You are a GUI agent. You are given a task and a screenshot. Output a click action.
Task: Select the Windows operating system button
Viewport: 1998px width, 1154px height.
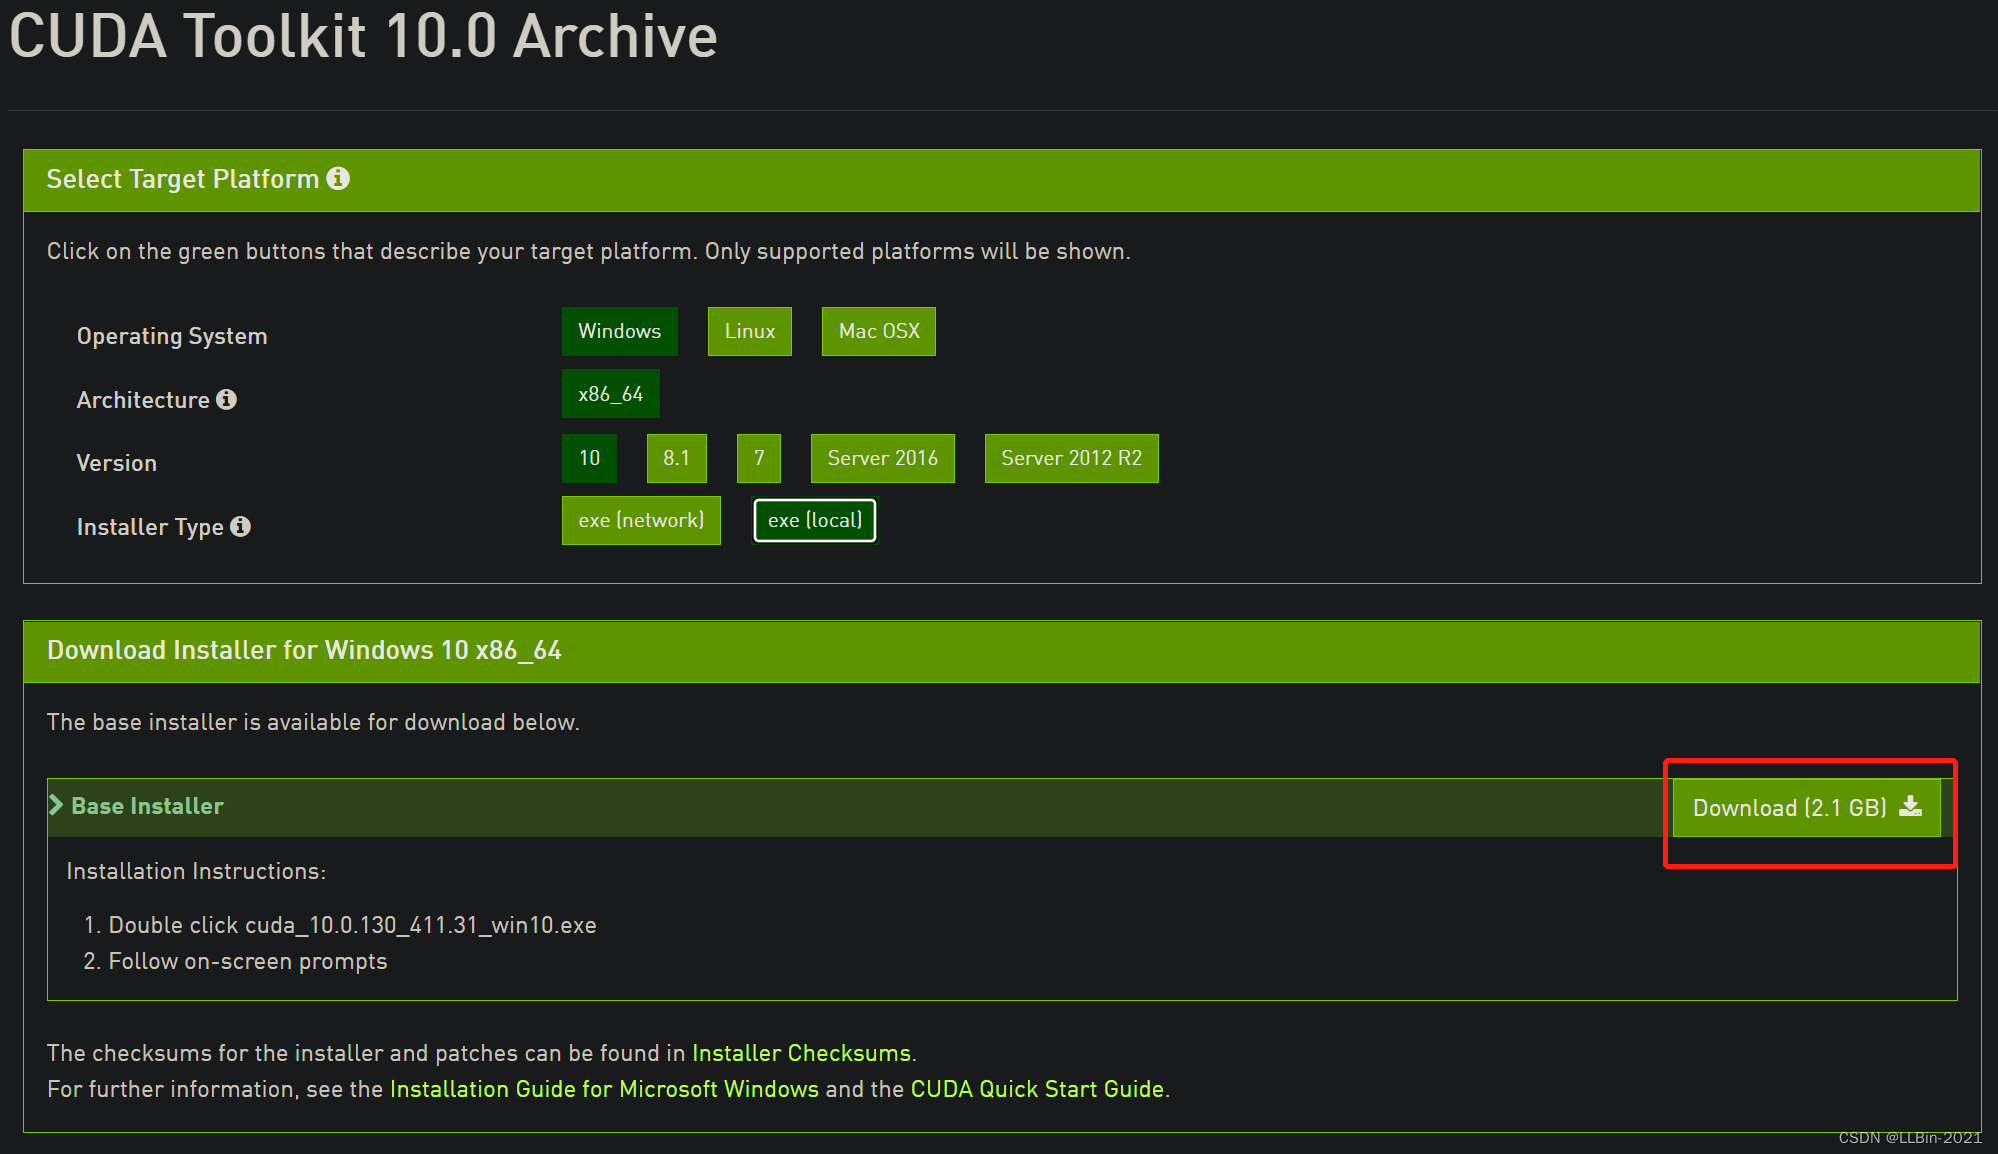point(620,331)
